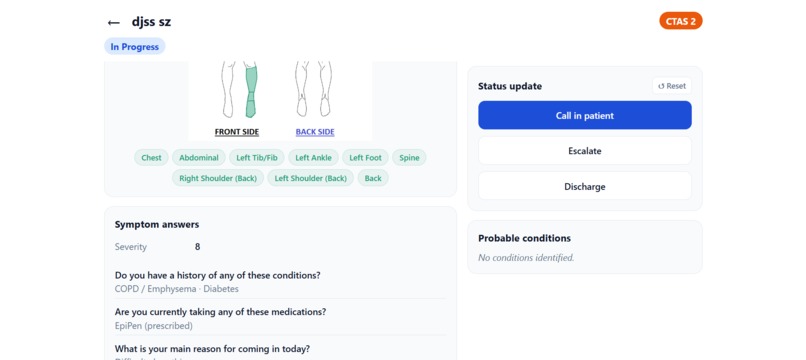
Task: Click the Probable conditions heading
Action: point(524,238)
